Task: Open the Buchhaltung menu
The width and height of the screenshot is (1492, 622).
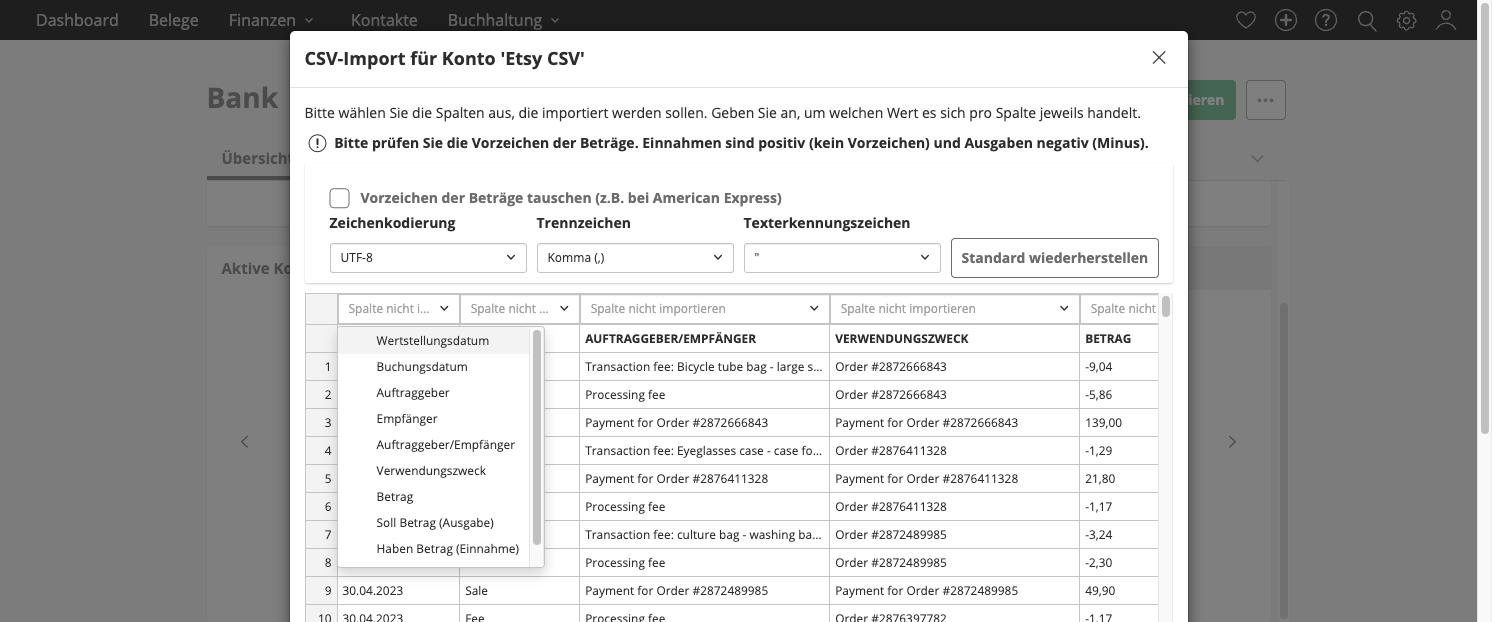Action: point(504,20)
